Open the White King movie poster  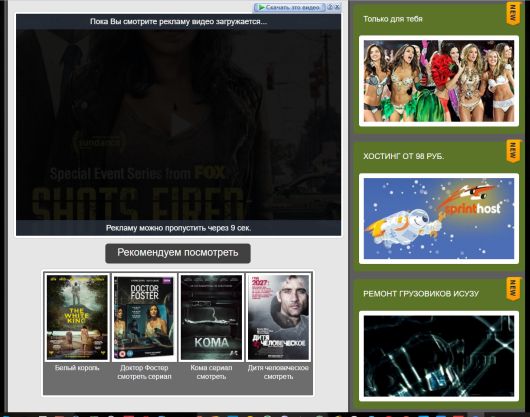[77, 317]
